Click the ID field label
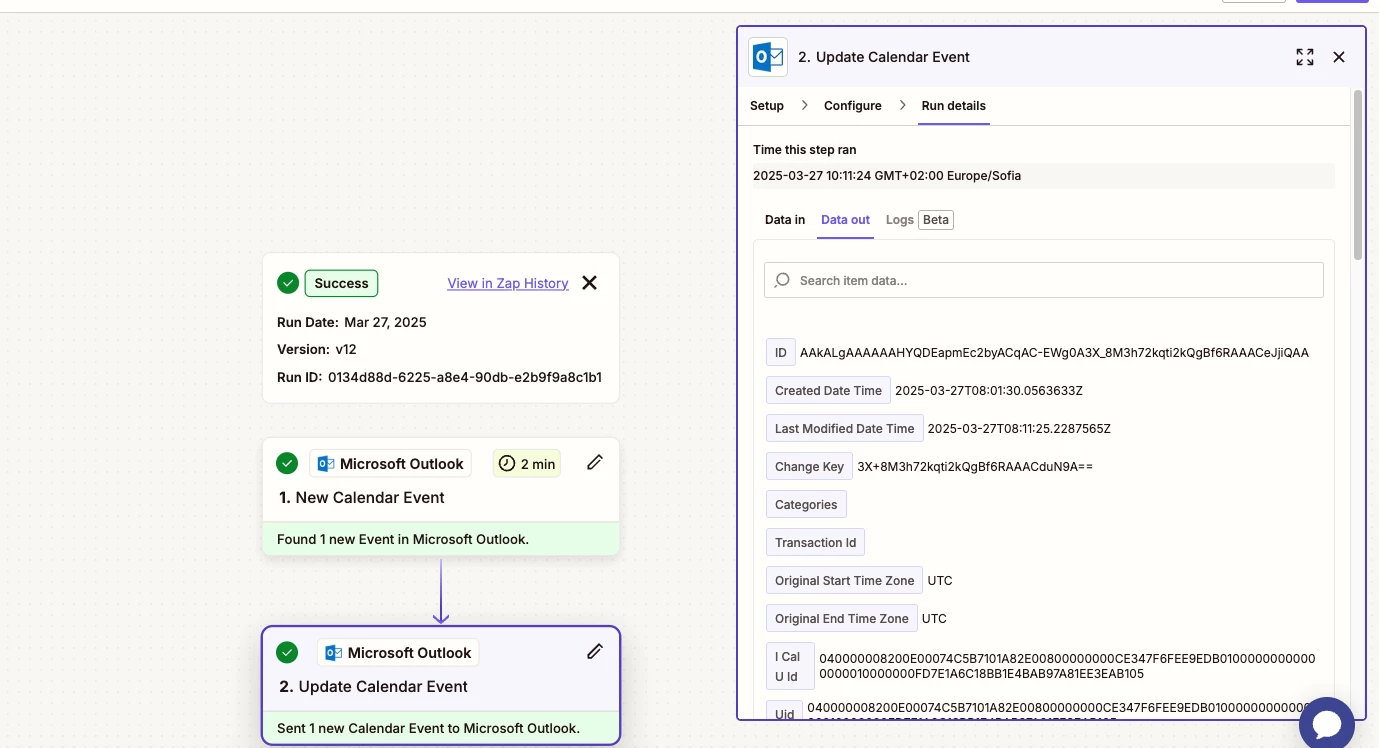 pyautogui.click(x=781, y=352)
